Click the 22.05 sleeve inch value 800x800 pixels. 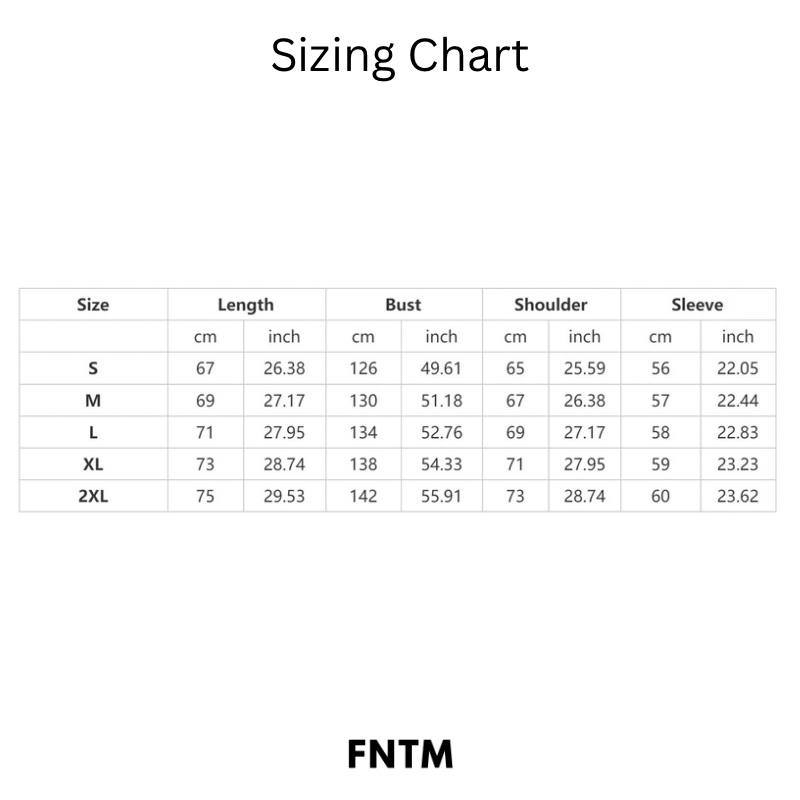click(738, 368)
